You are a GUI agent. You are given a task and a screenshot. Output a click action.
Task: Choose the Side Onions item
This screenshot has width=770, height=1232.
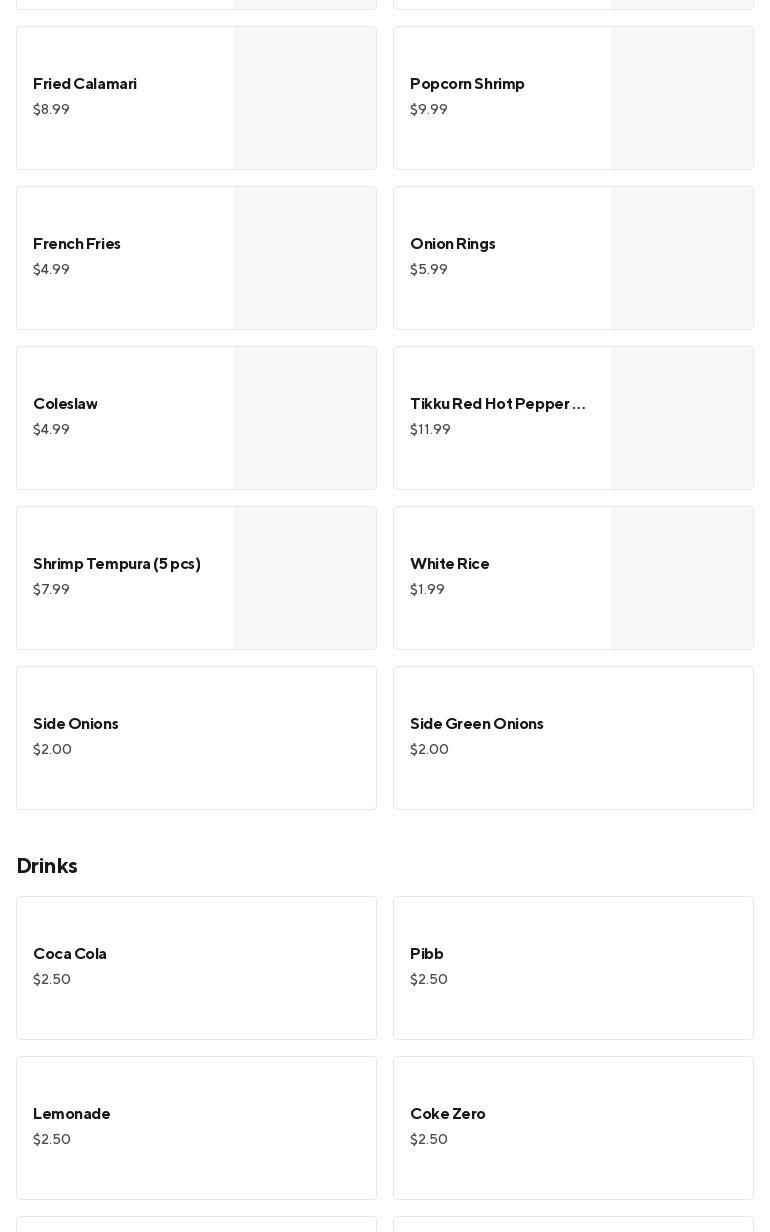coord(196,738)
